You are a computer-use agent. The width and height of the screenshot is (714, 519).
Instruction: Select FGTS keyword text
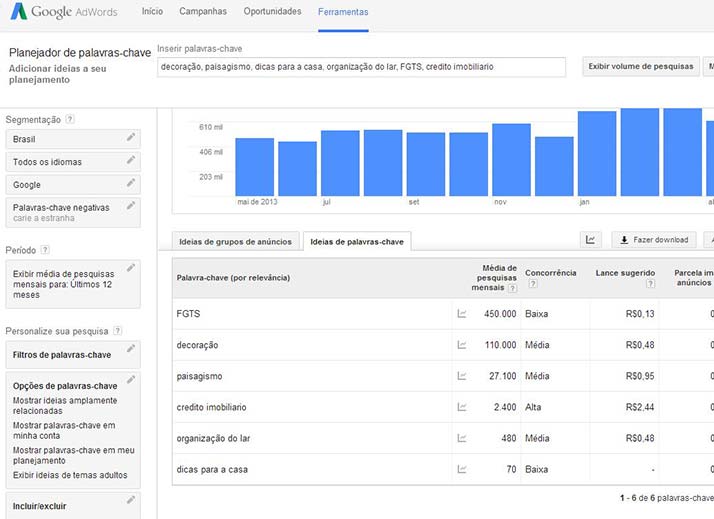coord(188,314)
